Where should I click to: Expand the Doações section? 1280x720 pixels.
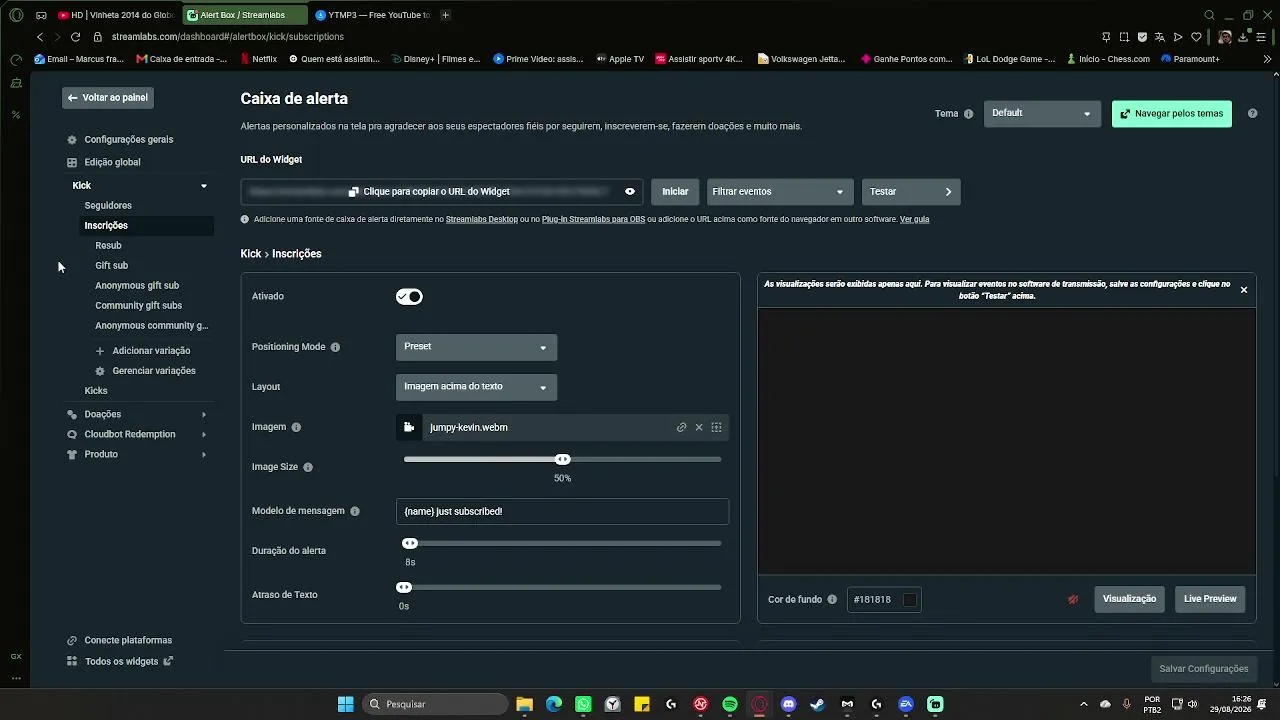coord(204,415)
